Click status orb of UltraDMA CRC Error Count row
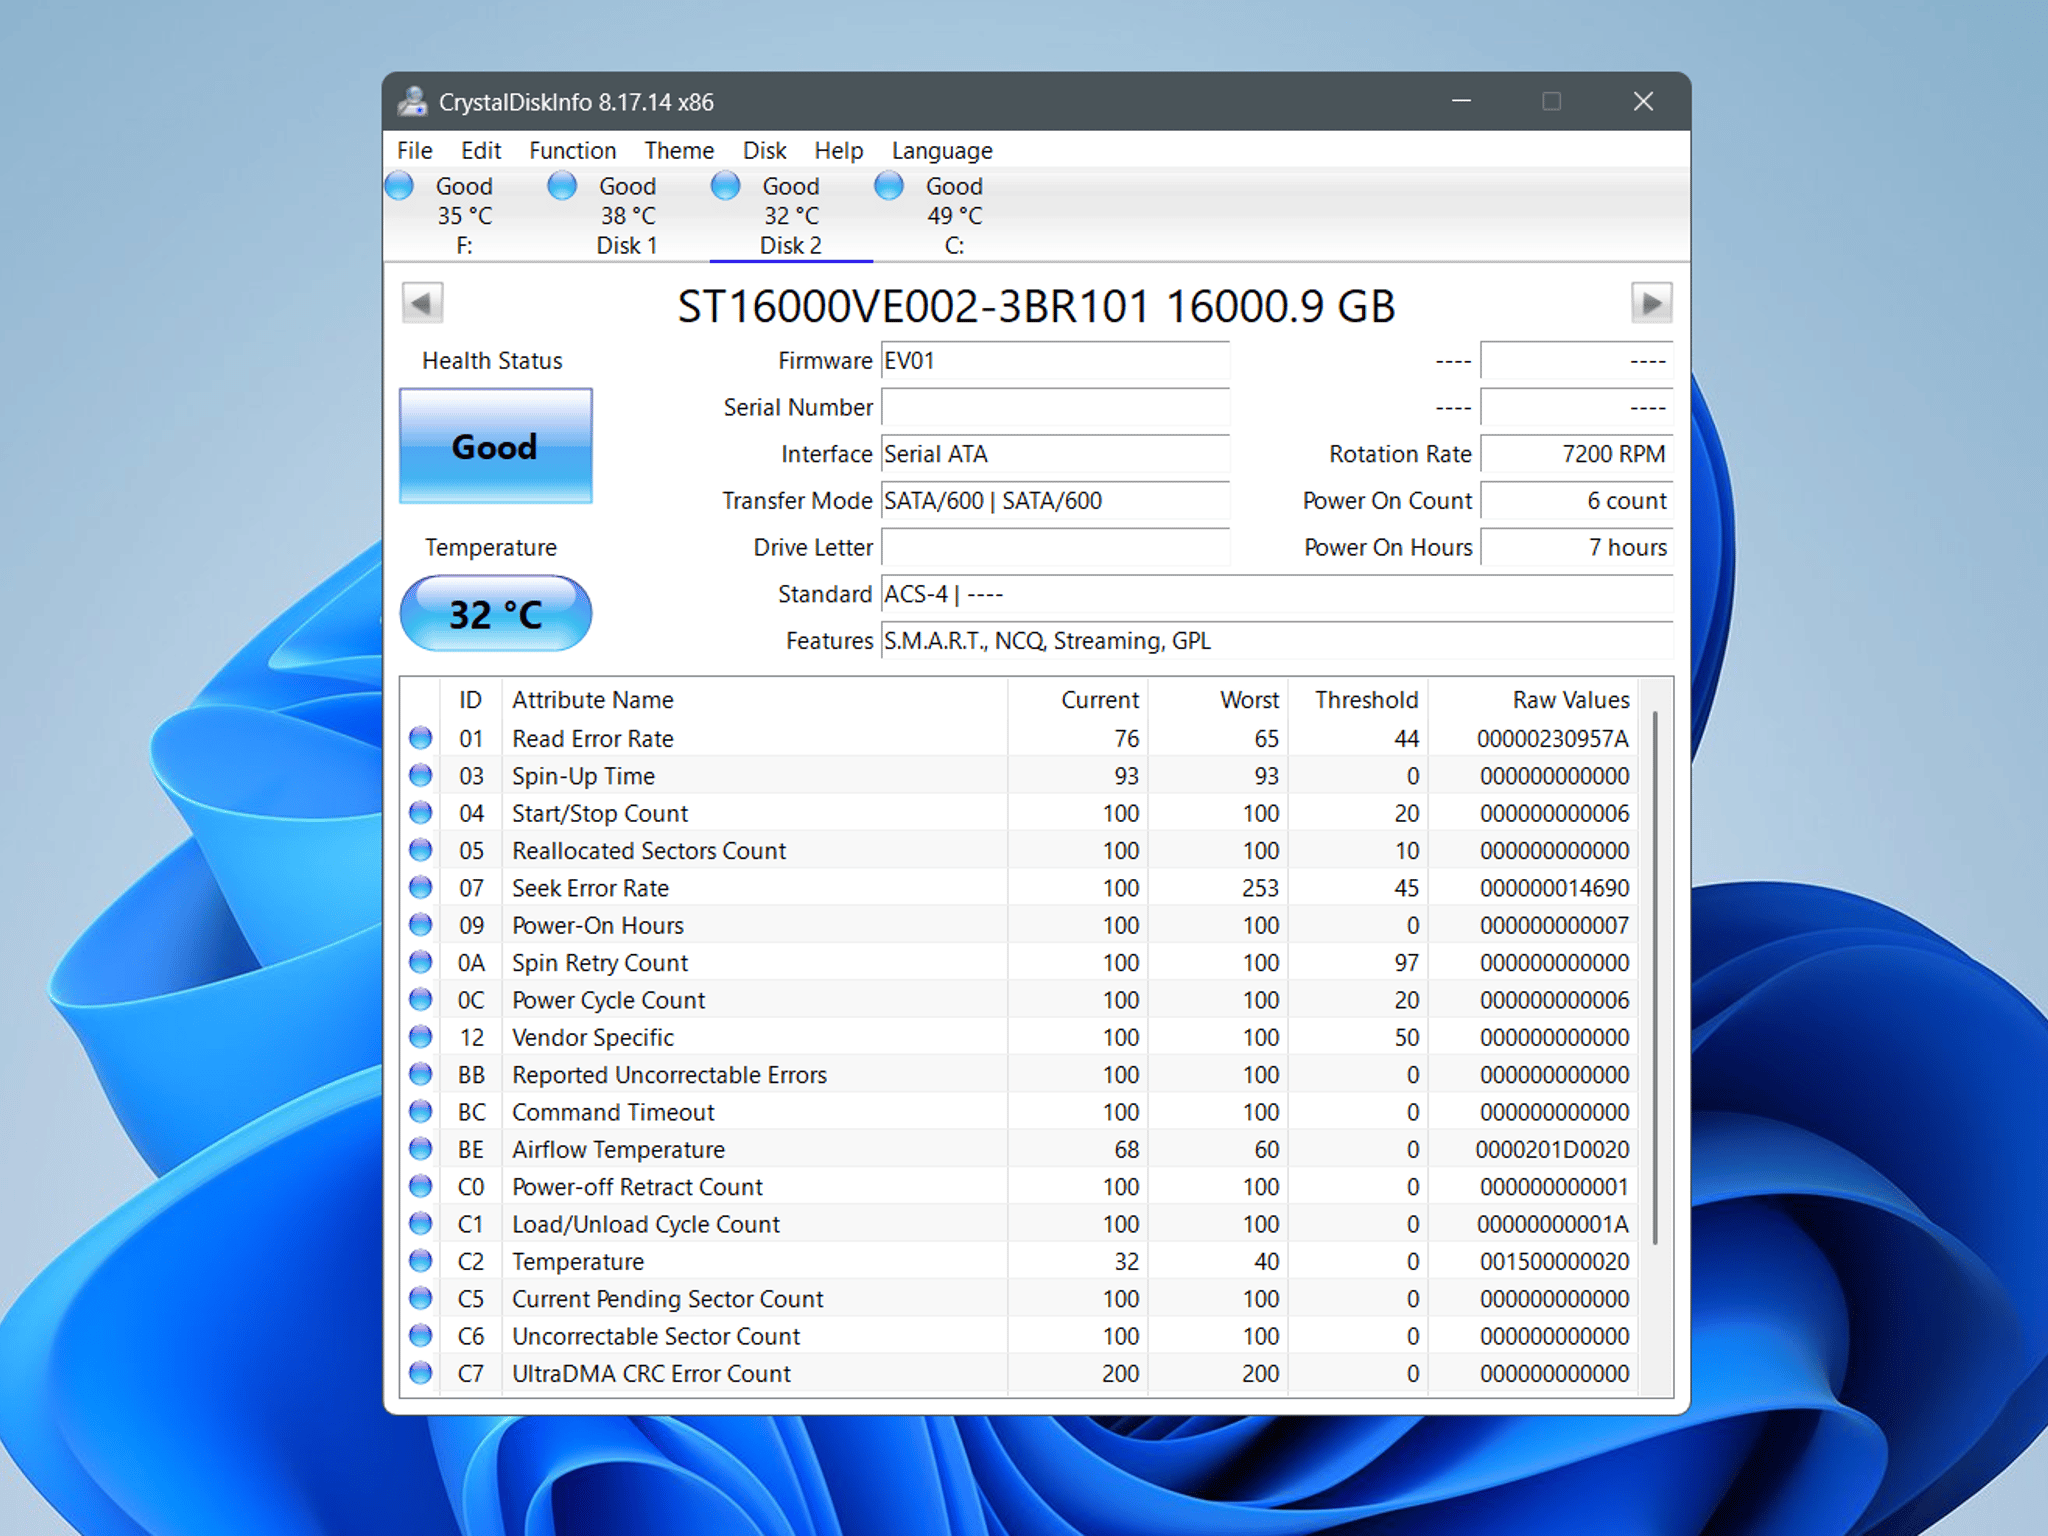 [x=421, y=1373]
